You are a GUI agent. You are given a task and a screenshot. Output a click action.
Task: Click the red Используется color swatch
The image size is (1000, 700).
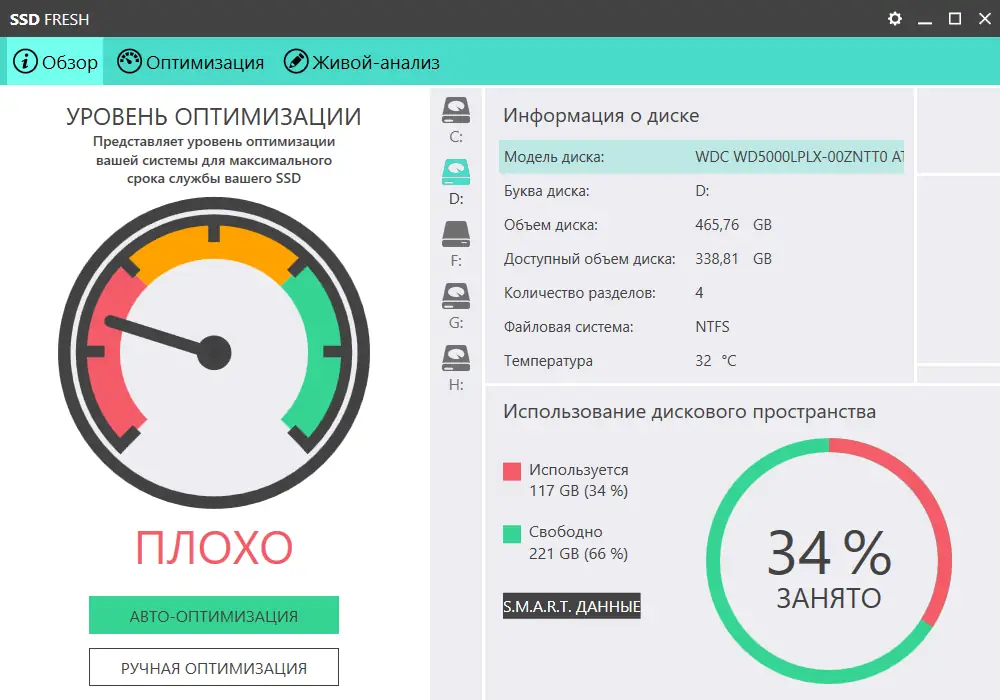point(512,471)
